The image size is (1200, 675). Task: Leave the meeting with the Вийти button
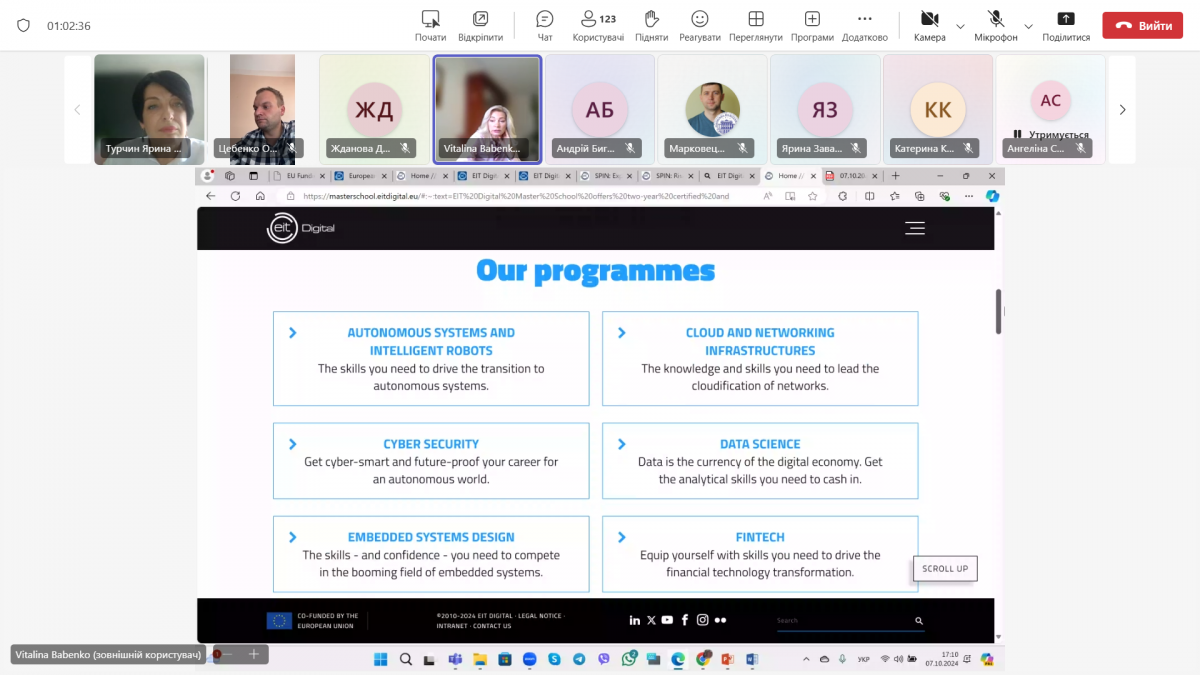pos(1142,26)
